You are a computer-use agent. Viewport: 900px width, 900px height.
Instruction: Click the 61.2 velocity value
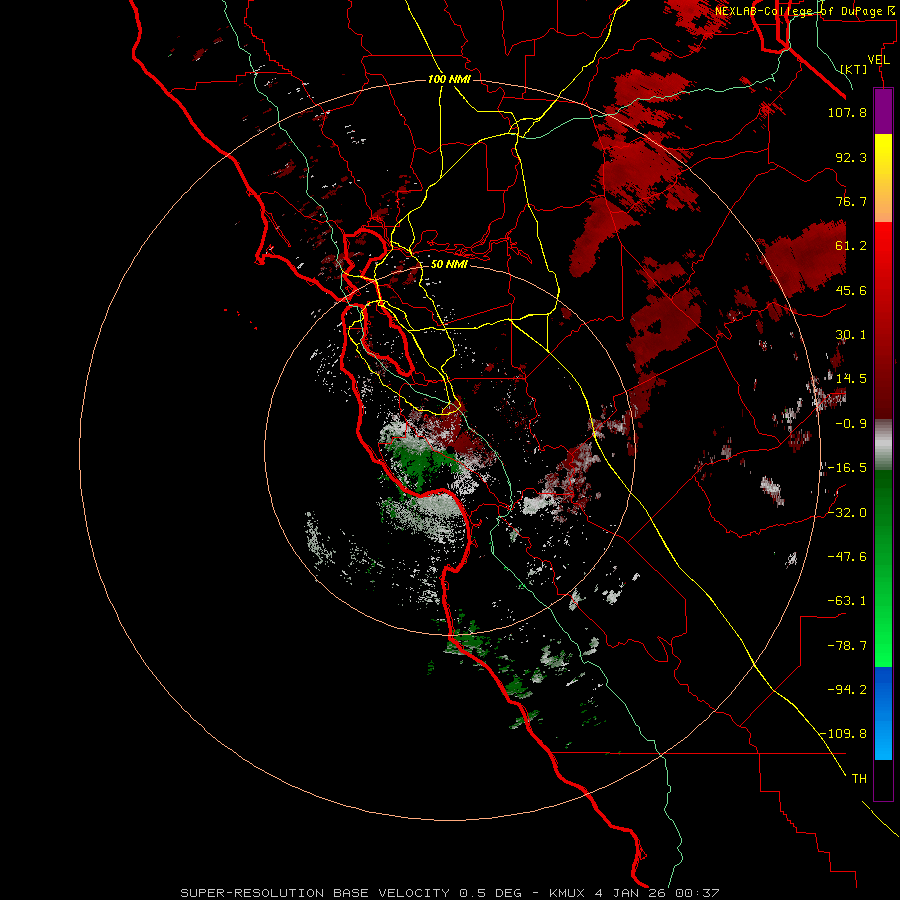coord(851,246)
